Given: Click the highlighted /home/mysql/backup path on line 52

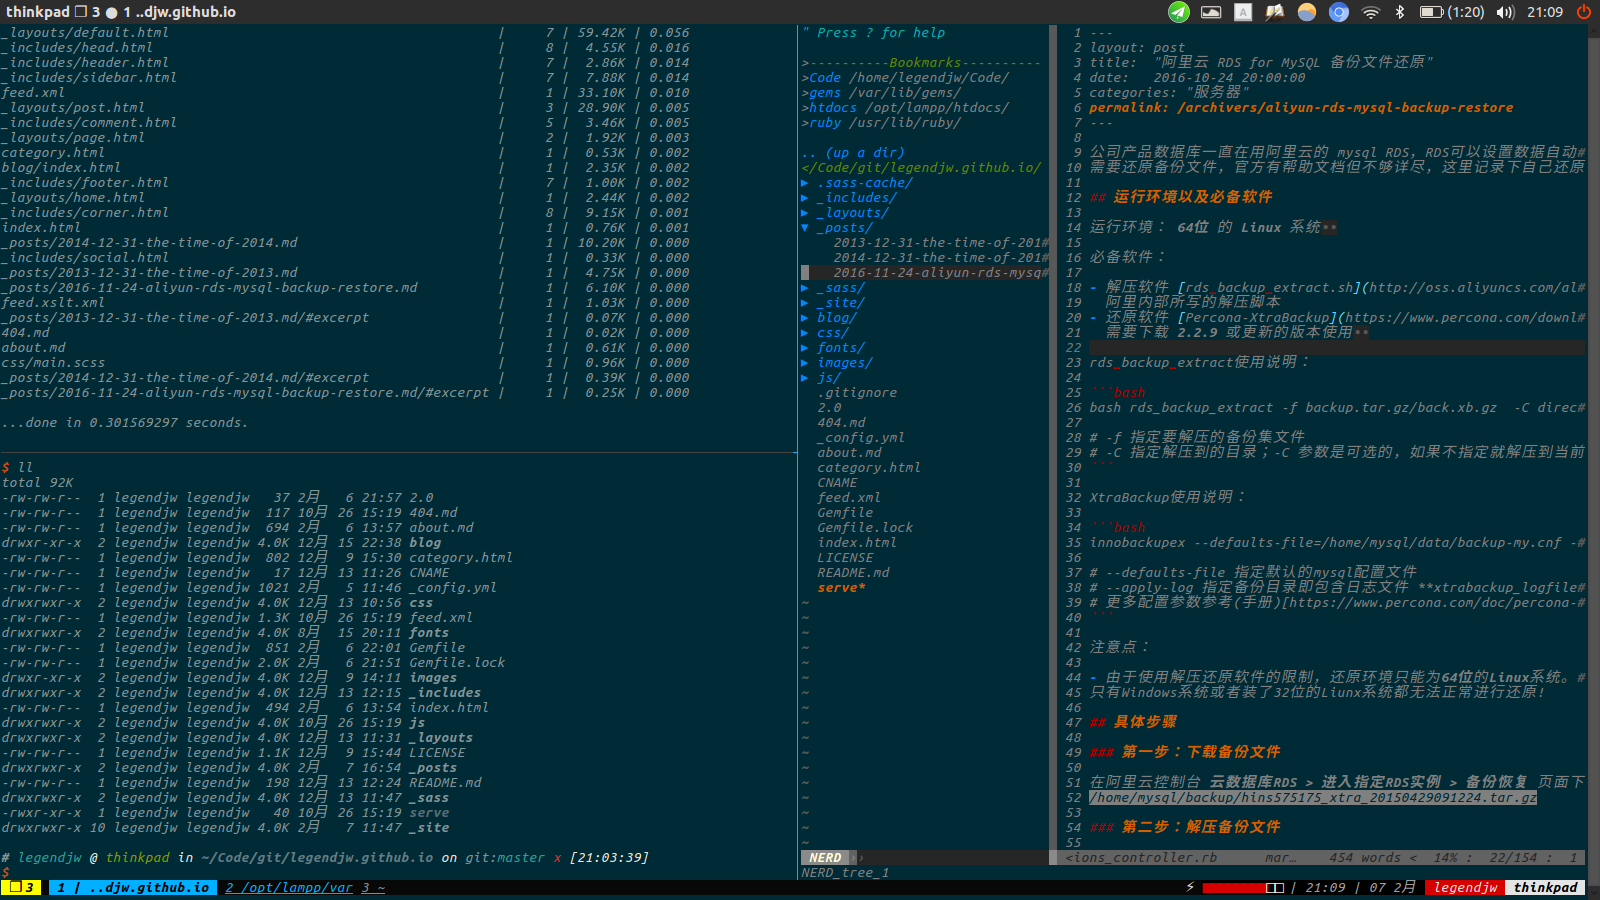Looking at the screenshot, I should click(x=1313, y=798).
